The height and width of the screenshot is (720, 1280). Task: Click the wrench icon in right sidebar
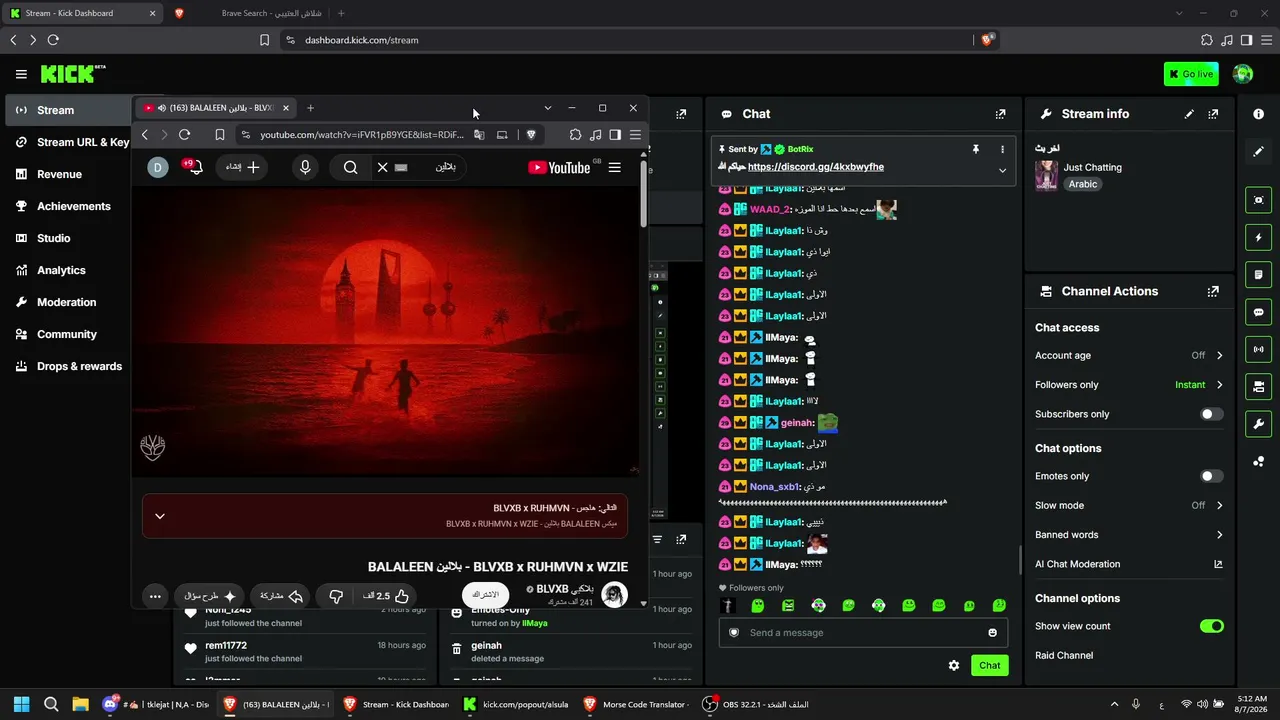1258,424
